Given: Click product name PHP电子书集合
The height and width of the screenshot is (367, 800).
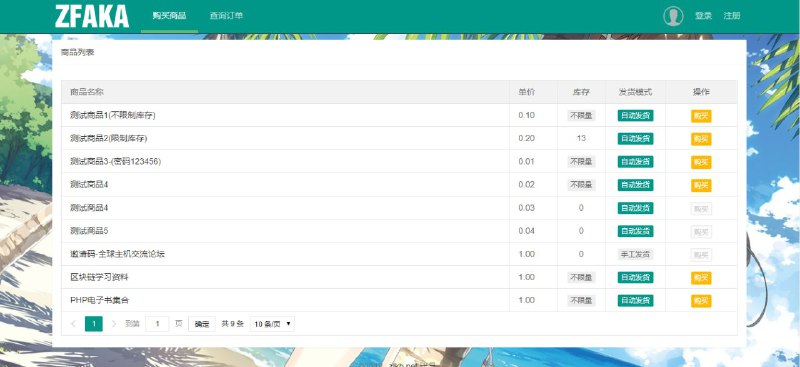Looking at the screenshot, I should (99, 300).
